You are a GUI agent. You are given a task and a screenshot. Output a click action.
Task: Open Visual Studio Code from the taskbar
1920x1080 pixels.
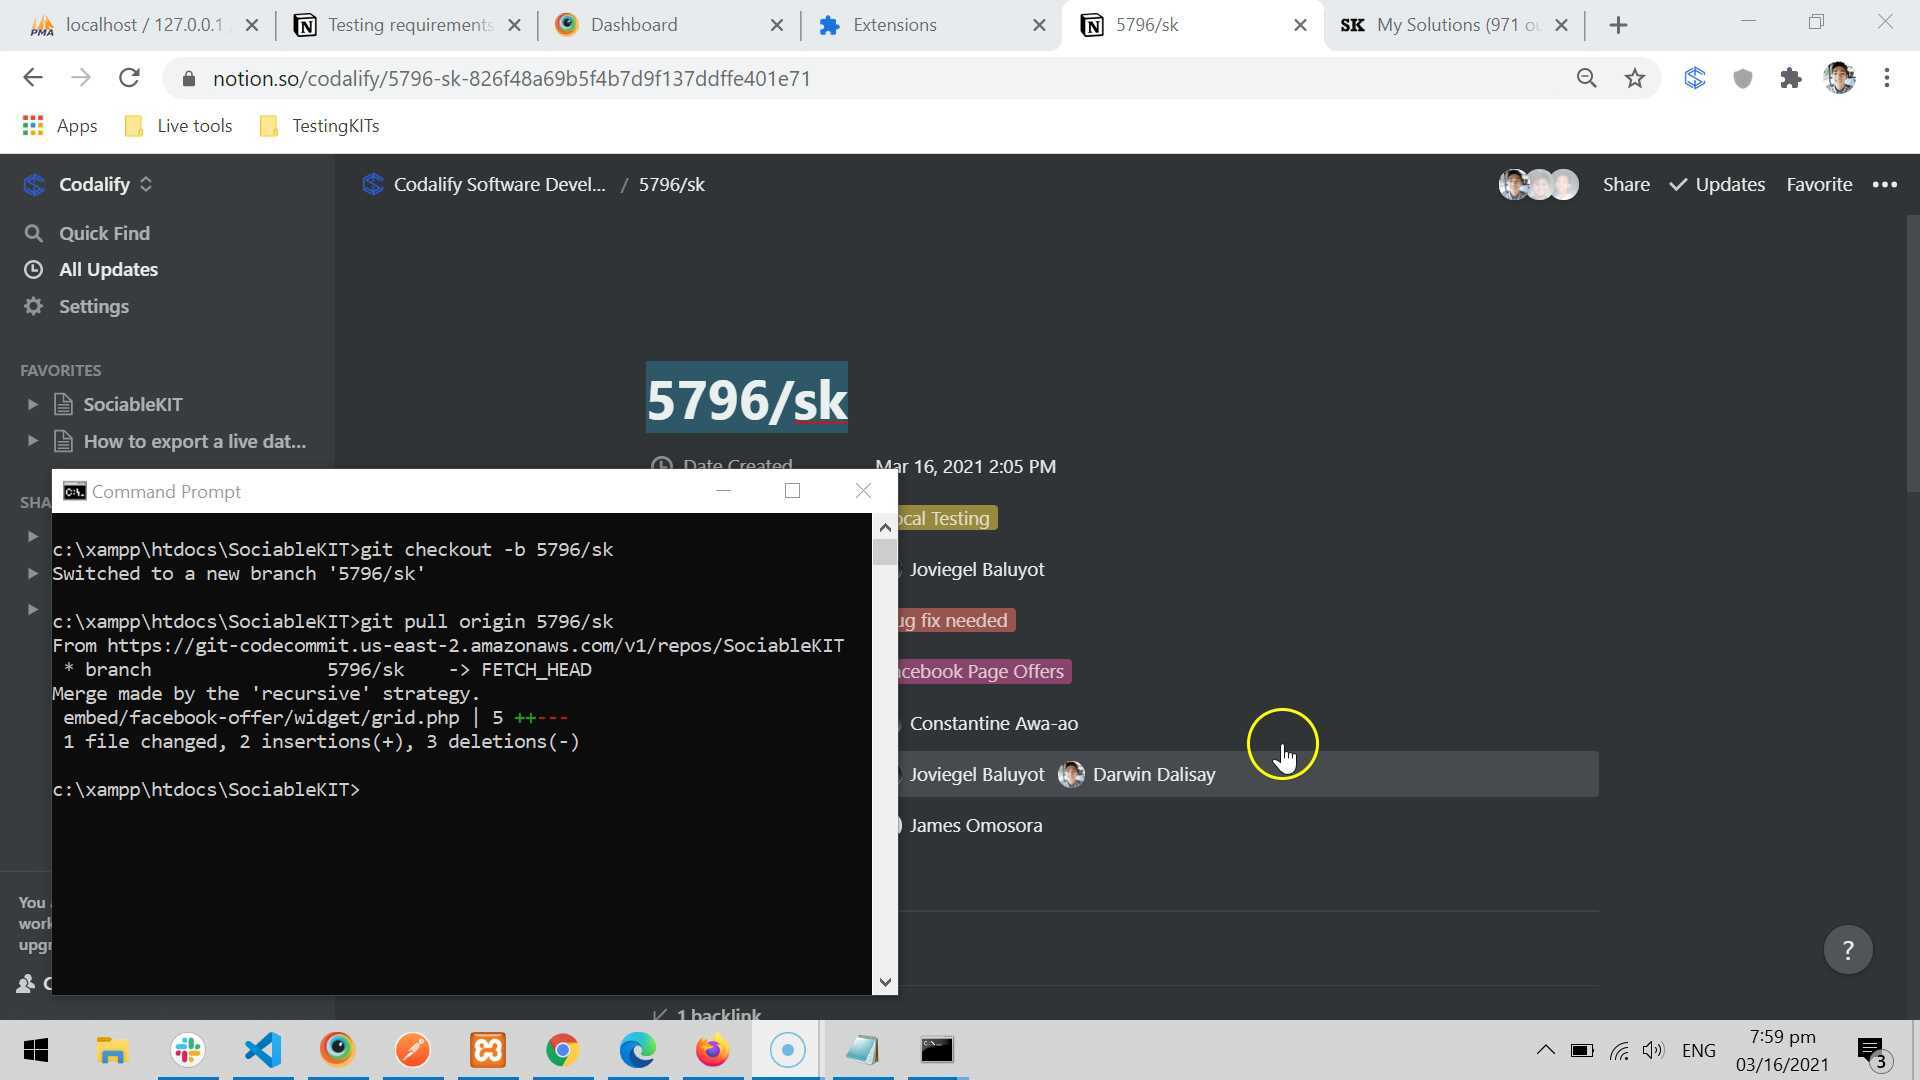click(x=262, y=1050)
